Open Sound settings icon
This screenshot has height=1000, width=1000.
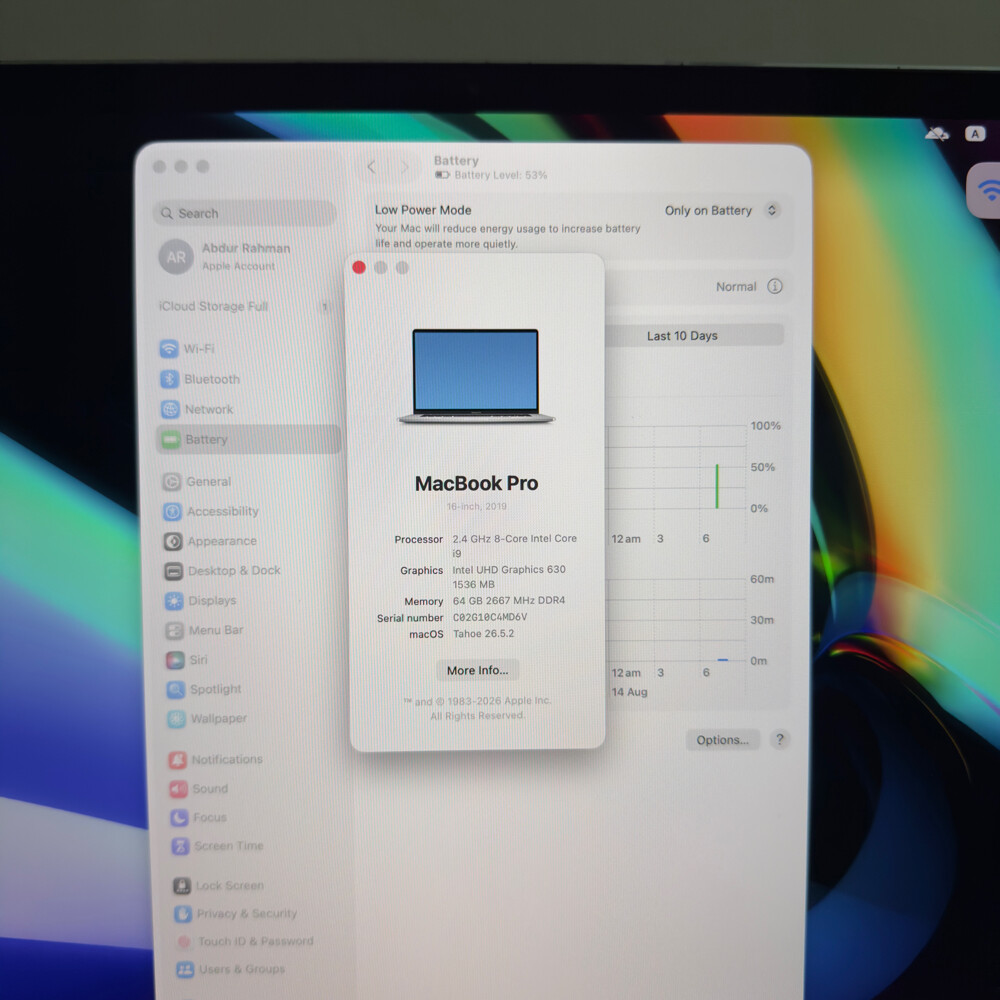point(179,789)
